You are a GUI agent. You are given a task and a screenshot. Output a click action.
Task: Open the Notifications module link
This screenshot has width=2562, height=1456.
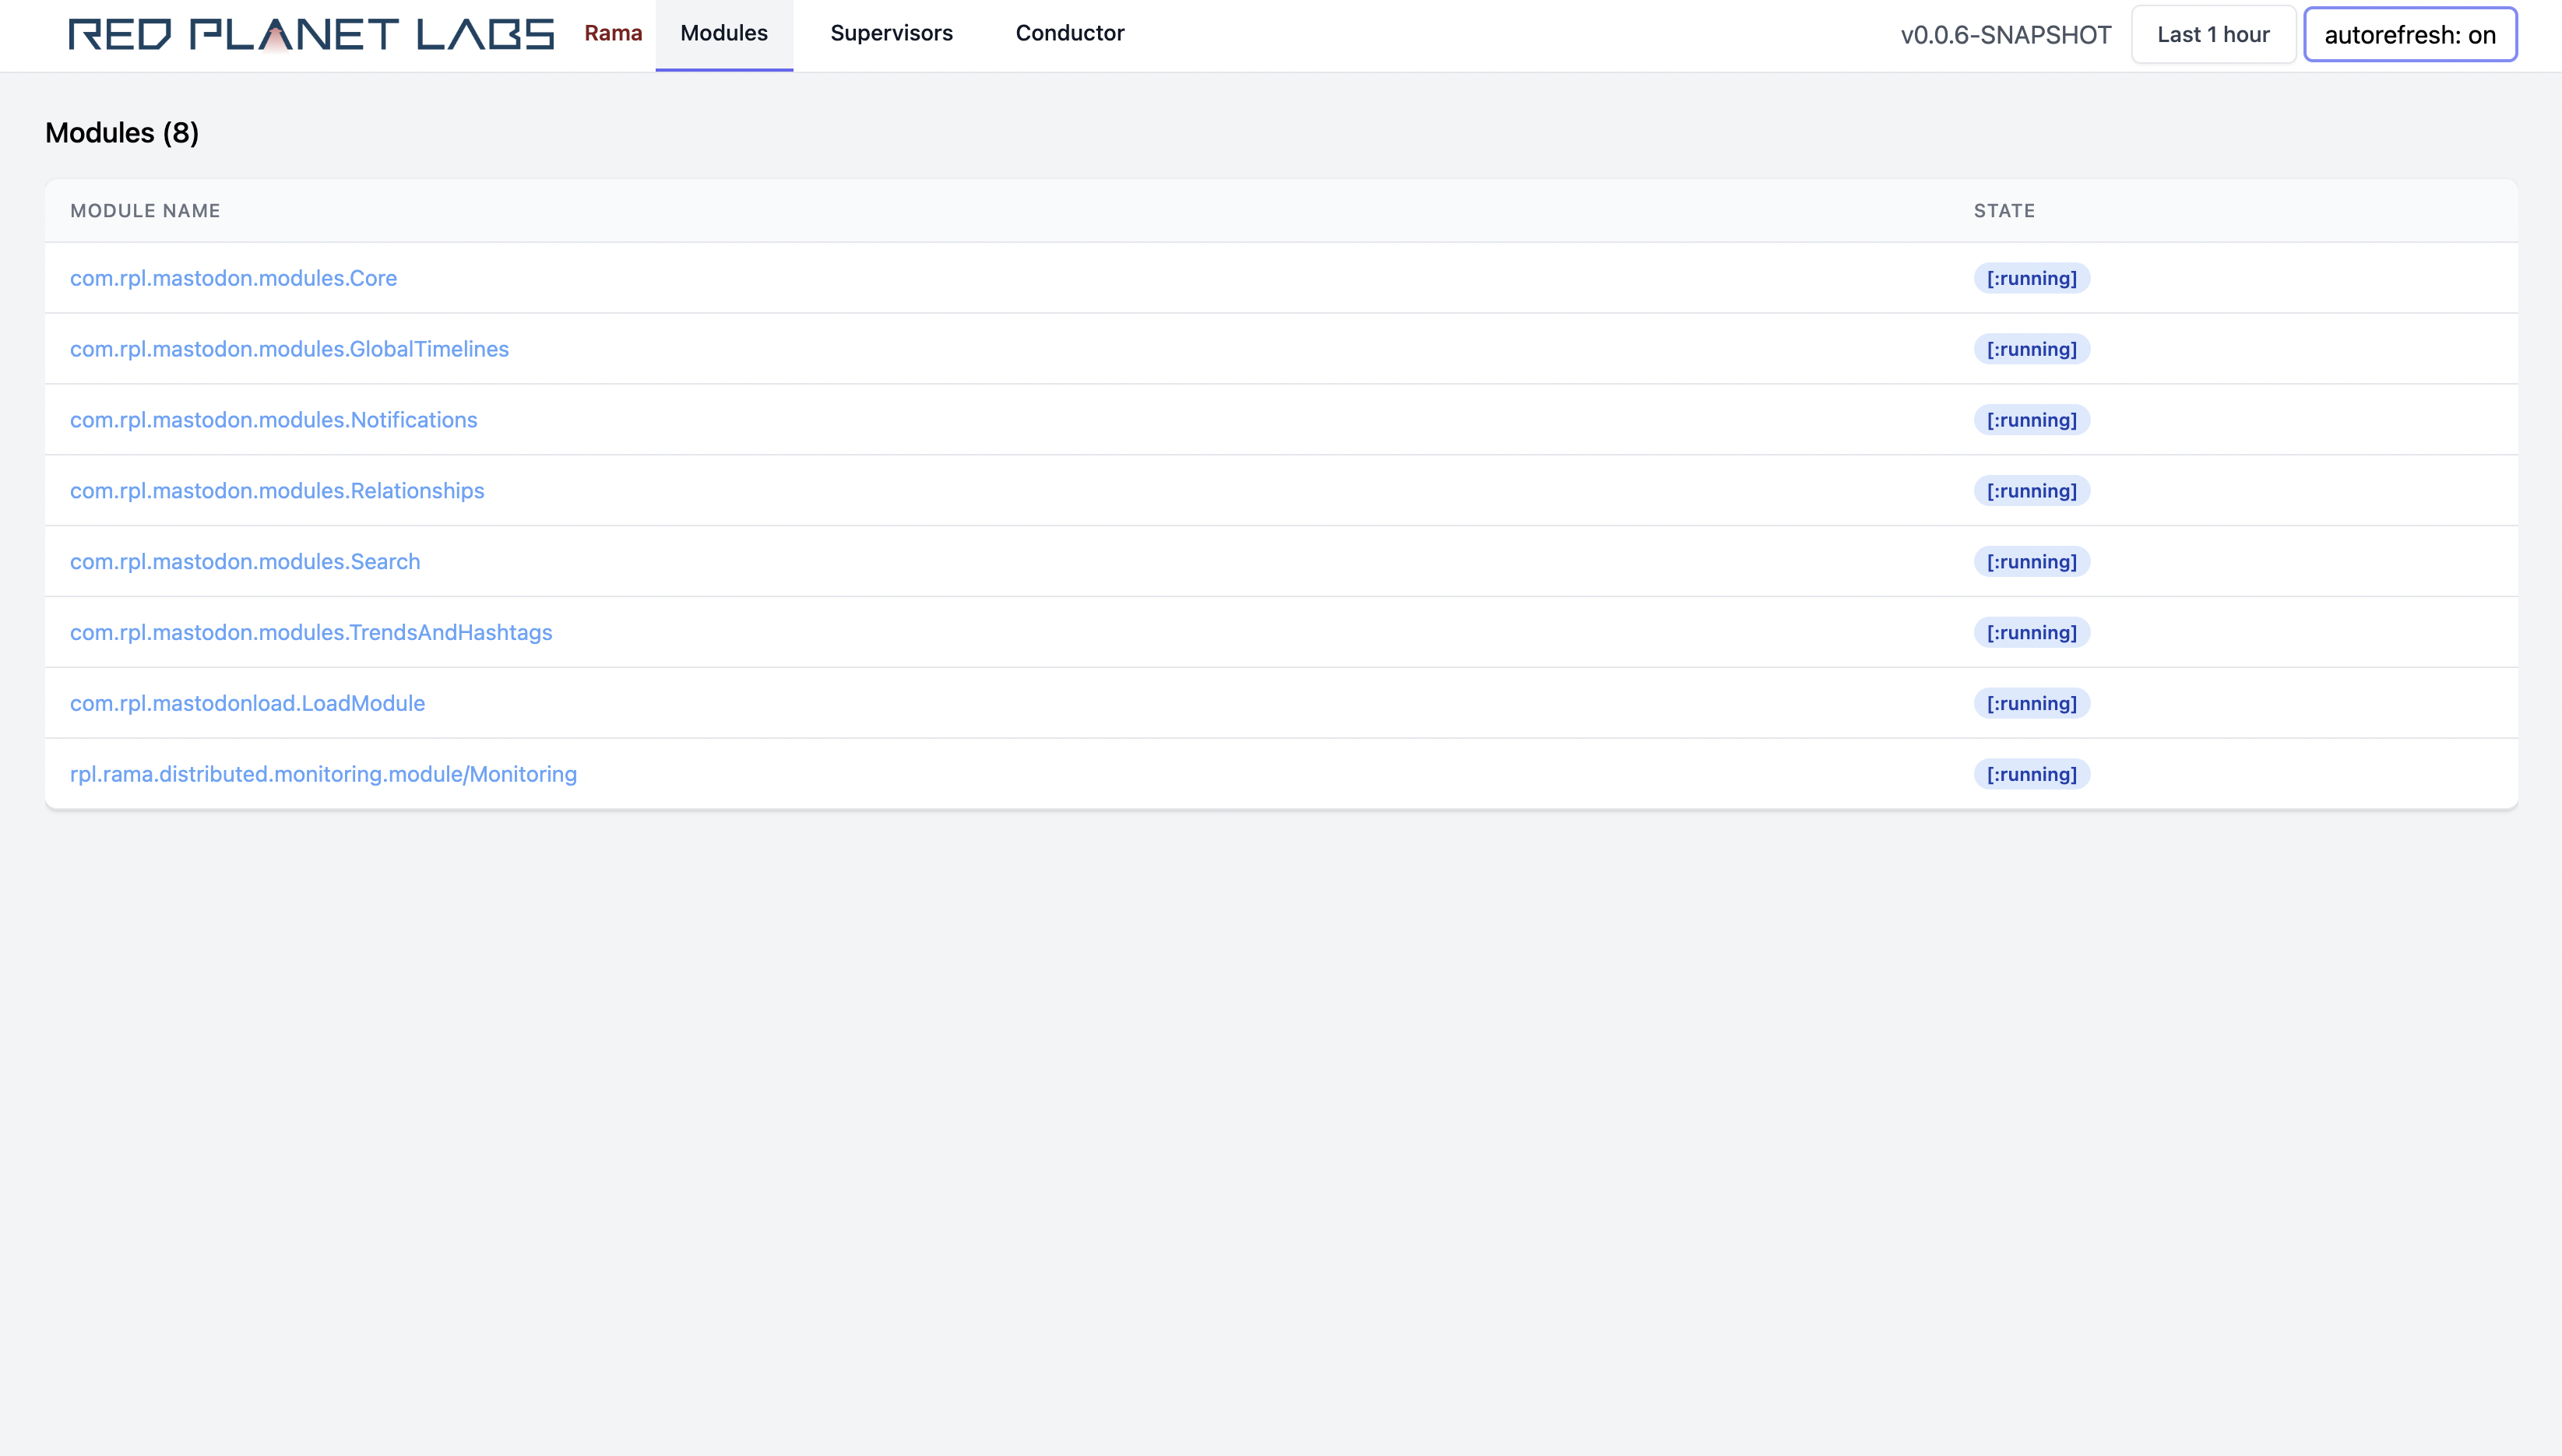pos(273,420)
